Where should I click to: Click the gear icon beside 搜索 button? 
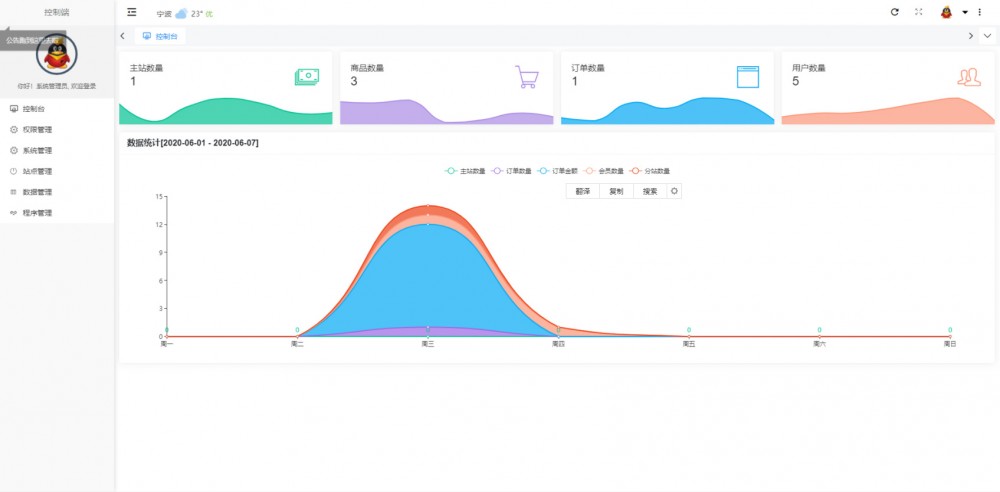click(674, 191)
